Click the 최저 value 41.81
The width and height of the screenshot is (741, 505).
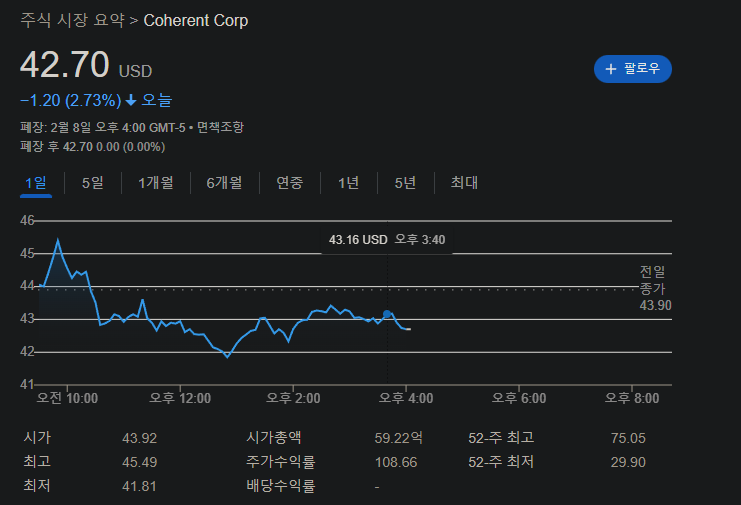(139, 486)
